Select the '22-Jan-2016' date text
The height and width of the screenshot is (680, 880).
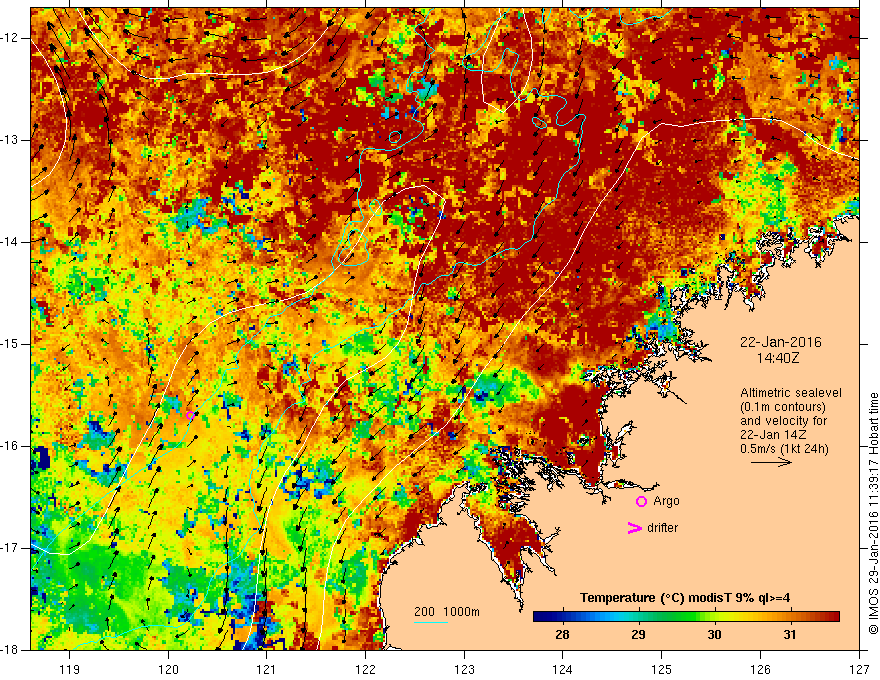[780, 342]
